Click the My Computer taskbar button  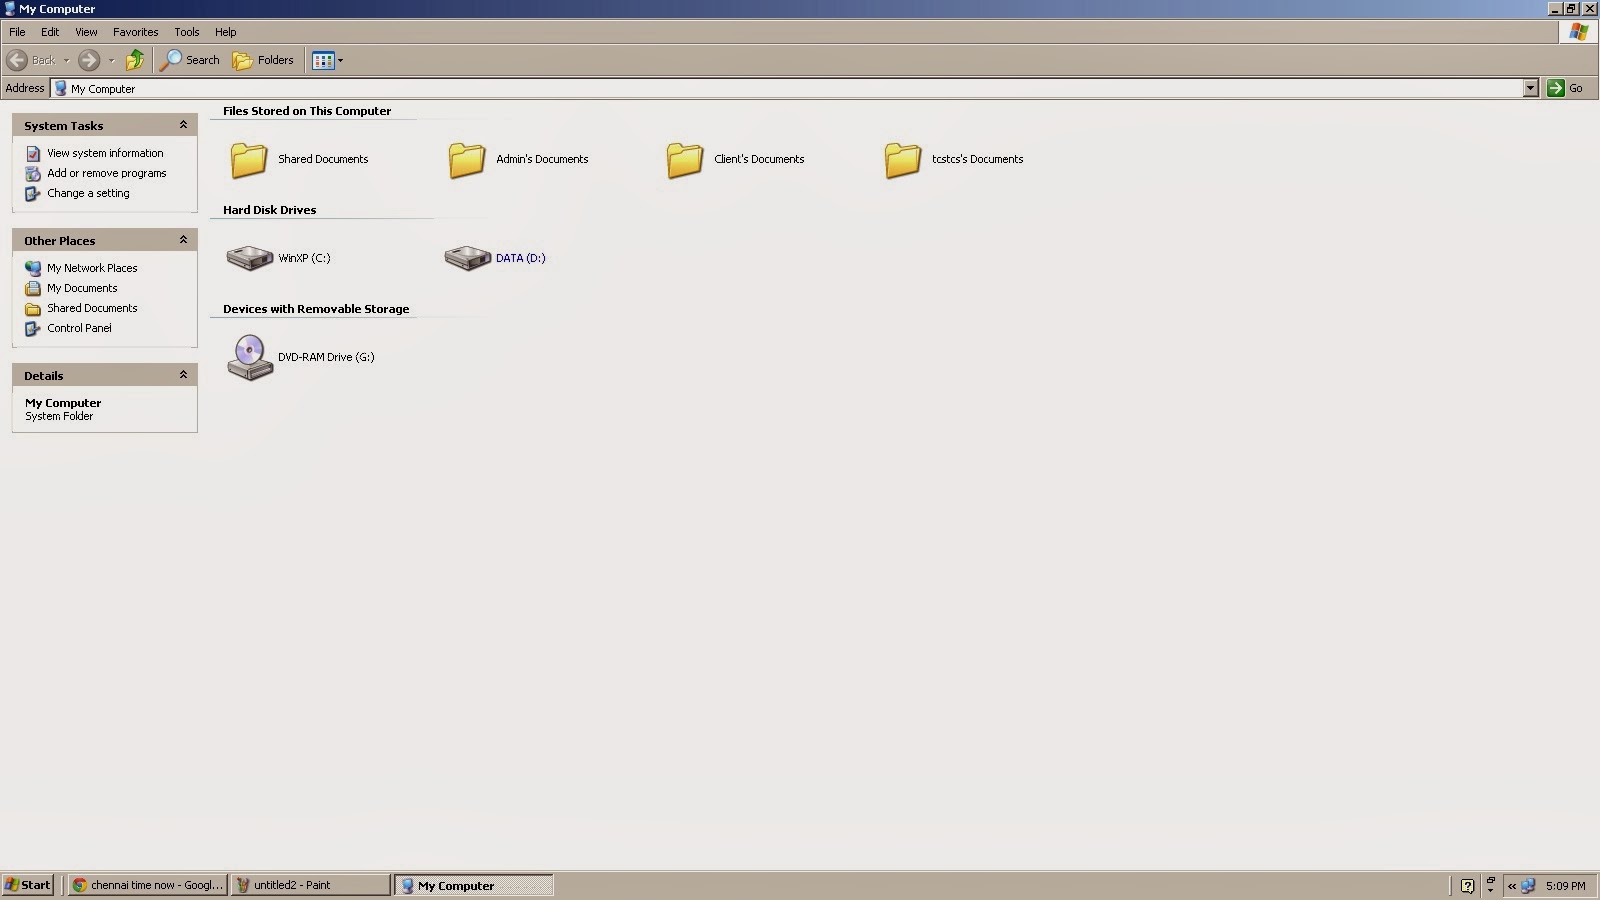point(474,885)
